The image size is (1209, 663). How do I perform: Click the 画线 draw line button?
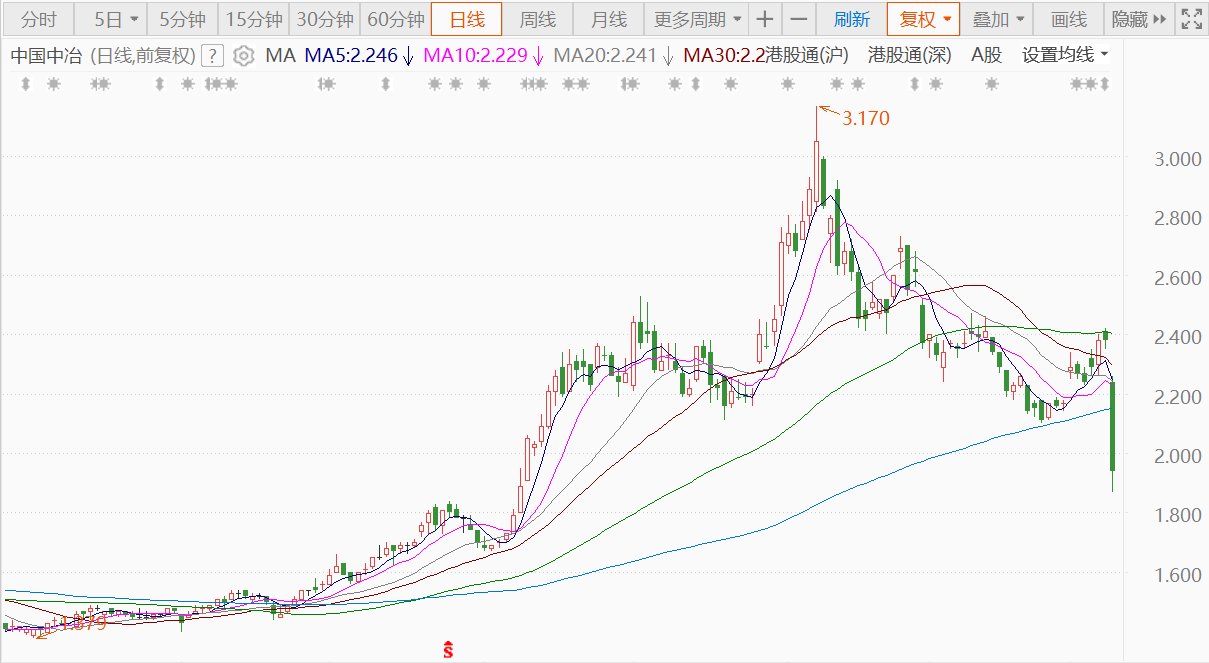(x=1068, y=19)
